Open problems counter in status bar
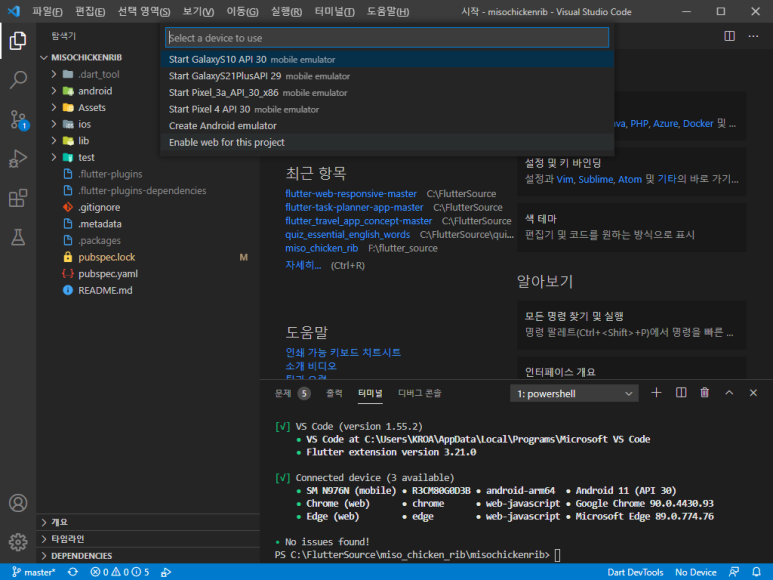 tap(120, 572)
